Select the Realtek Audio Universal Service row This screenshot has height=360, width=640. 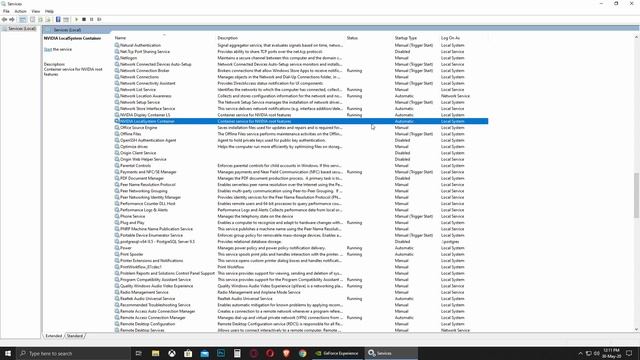coord(301,299)
